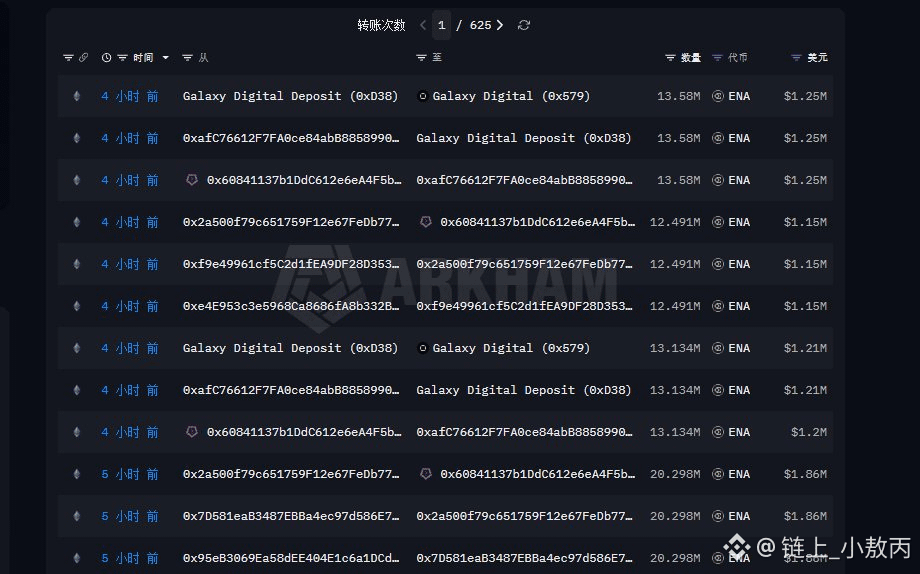Click the 转账次数 label
This screenshot has width=920, height=574.
pos(381,25)
